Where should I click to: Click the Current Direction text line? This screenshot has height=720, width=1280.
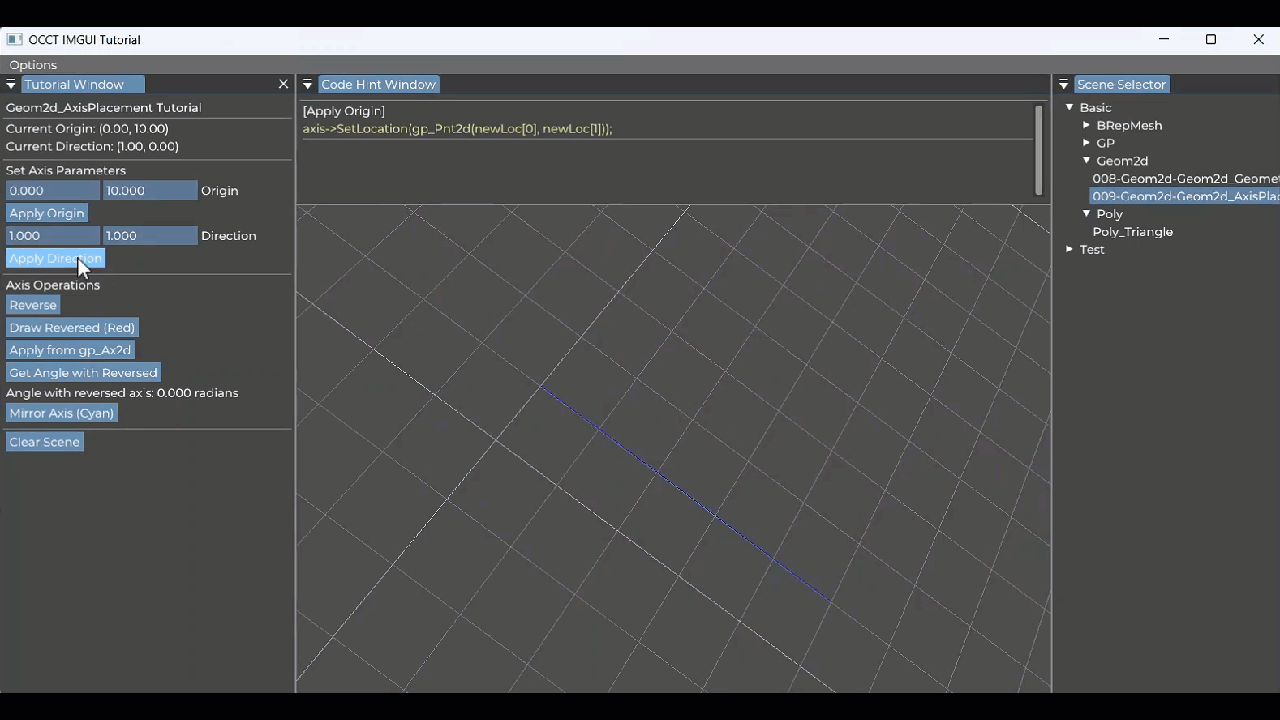pyautogui.click(x=92, y=146)
